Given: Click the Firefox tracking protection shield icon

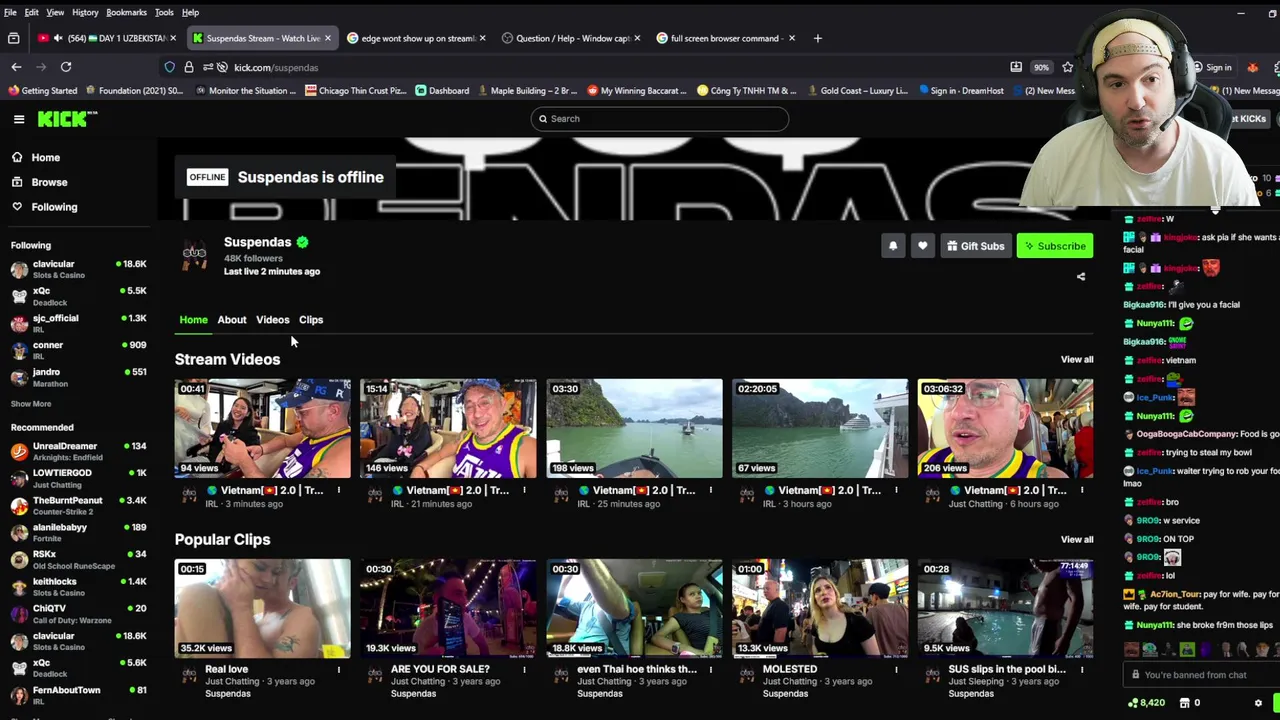Looking at the screenshot, I should click(x=170, y=67).
